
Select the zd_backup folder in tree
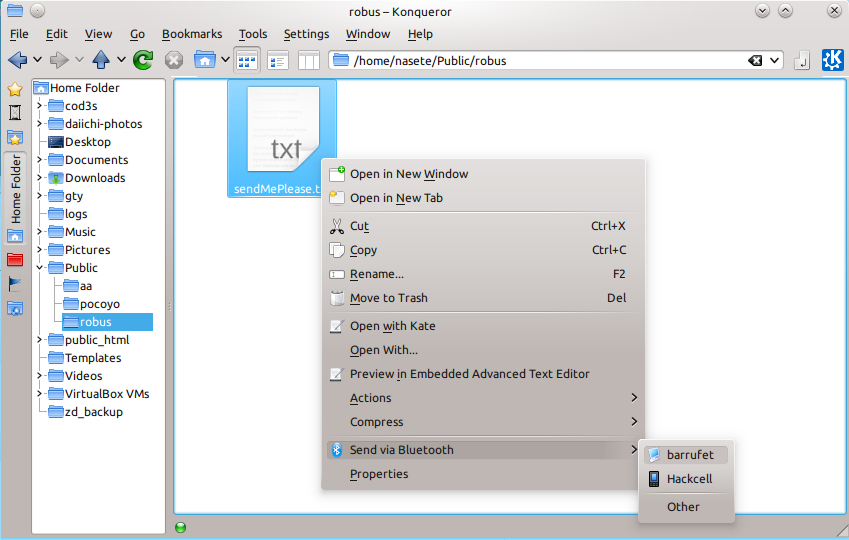click(x=86, y=412)
